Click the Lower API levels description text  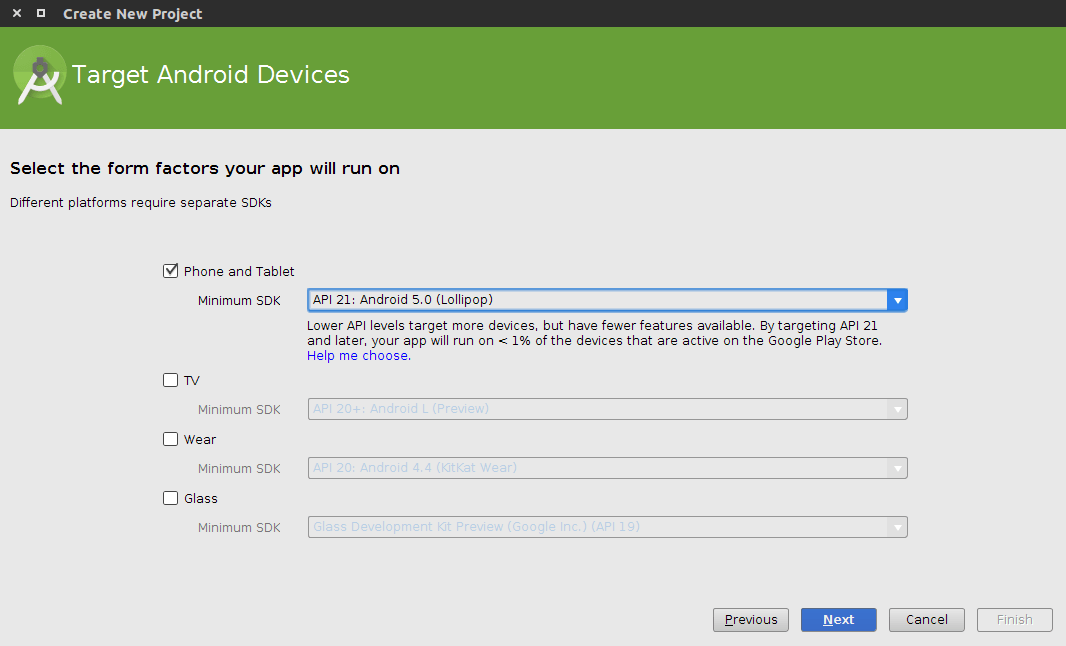point(594,333)
